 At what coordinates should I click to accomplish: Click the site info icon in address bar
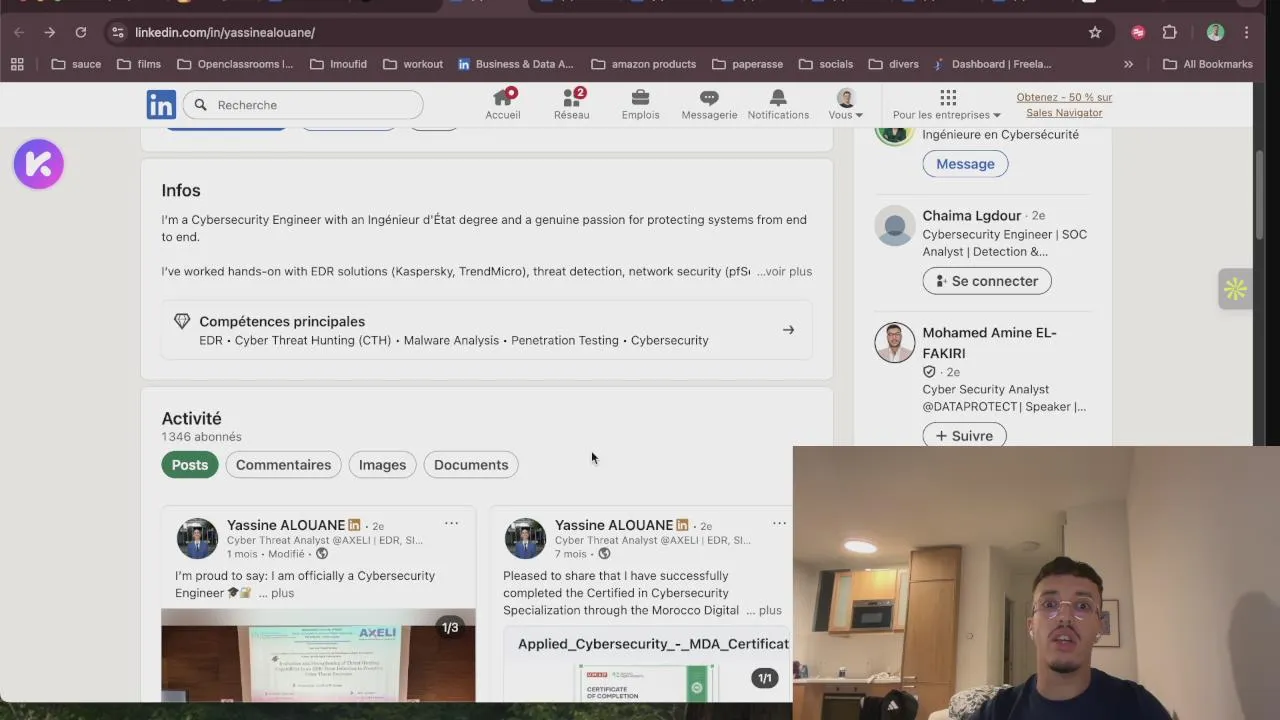(x=118, y=32)
